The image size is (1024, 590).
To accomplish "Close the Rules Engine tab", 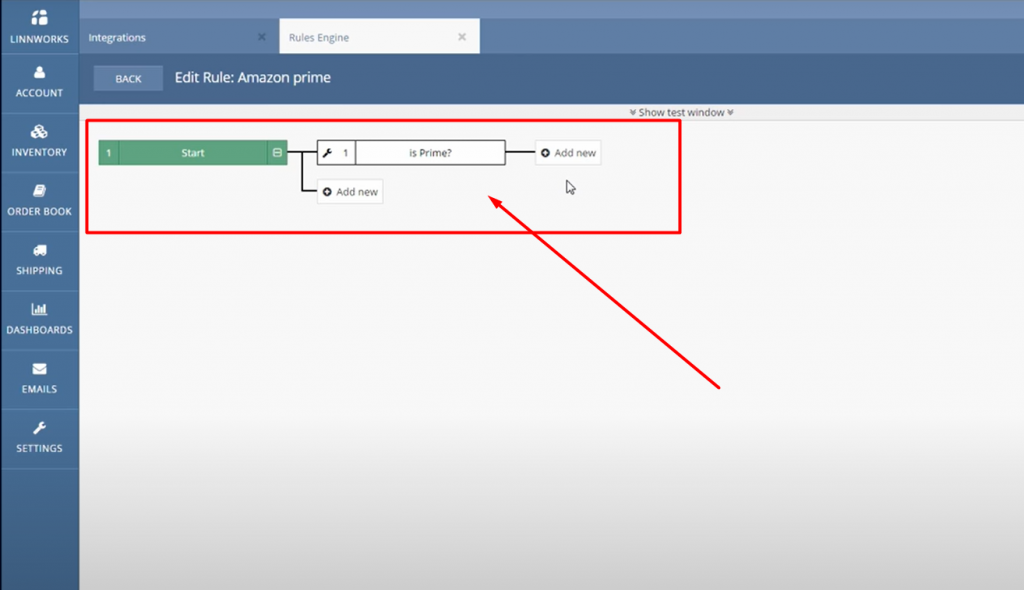I will point(462,37).
